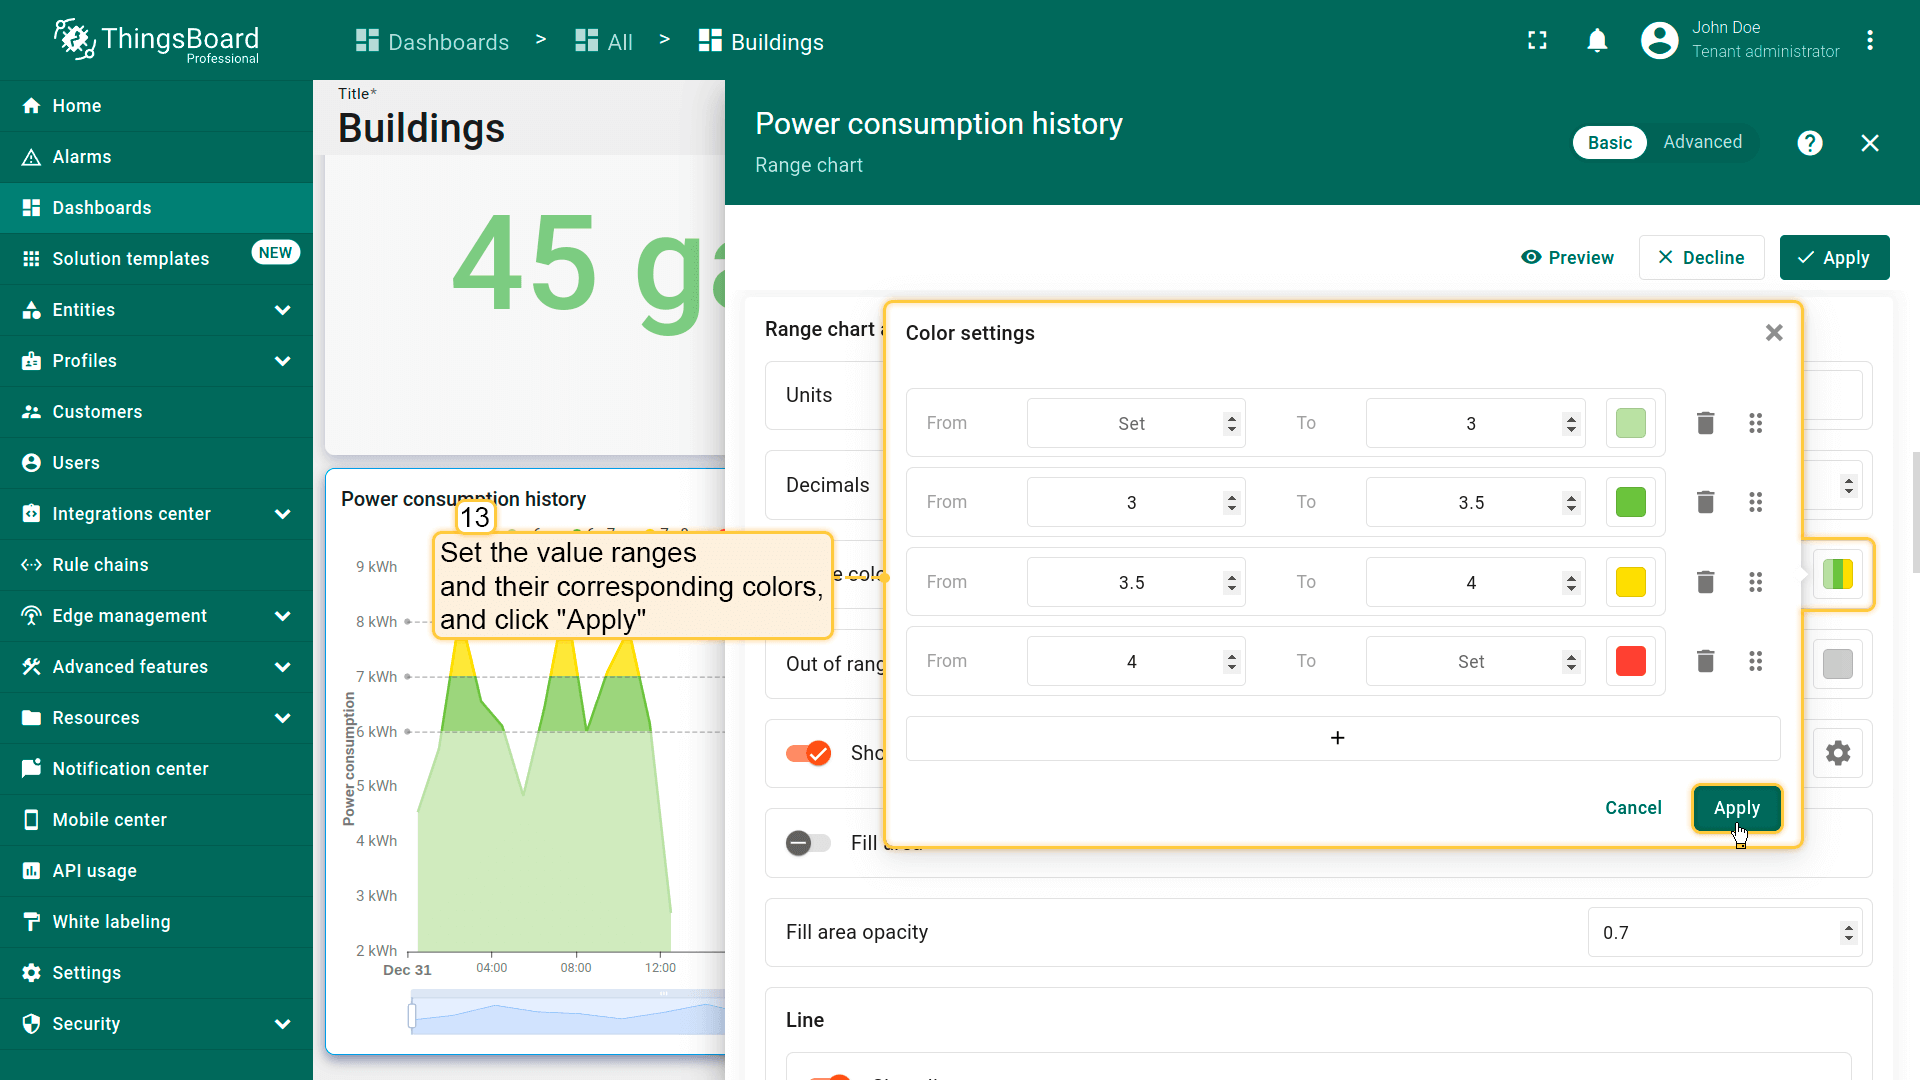This screenshot has width=1920, height=1080.
Task: Click drag handle of the yellow range row
Action: [1755, 582]
